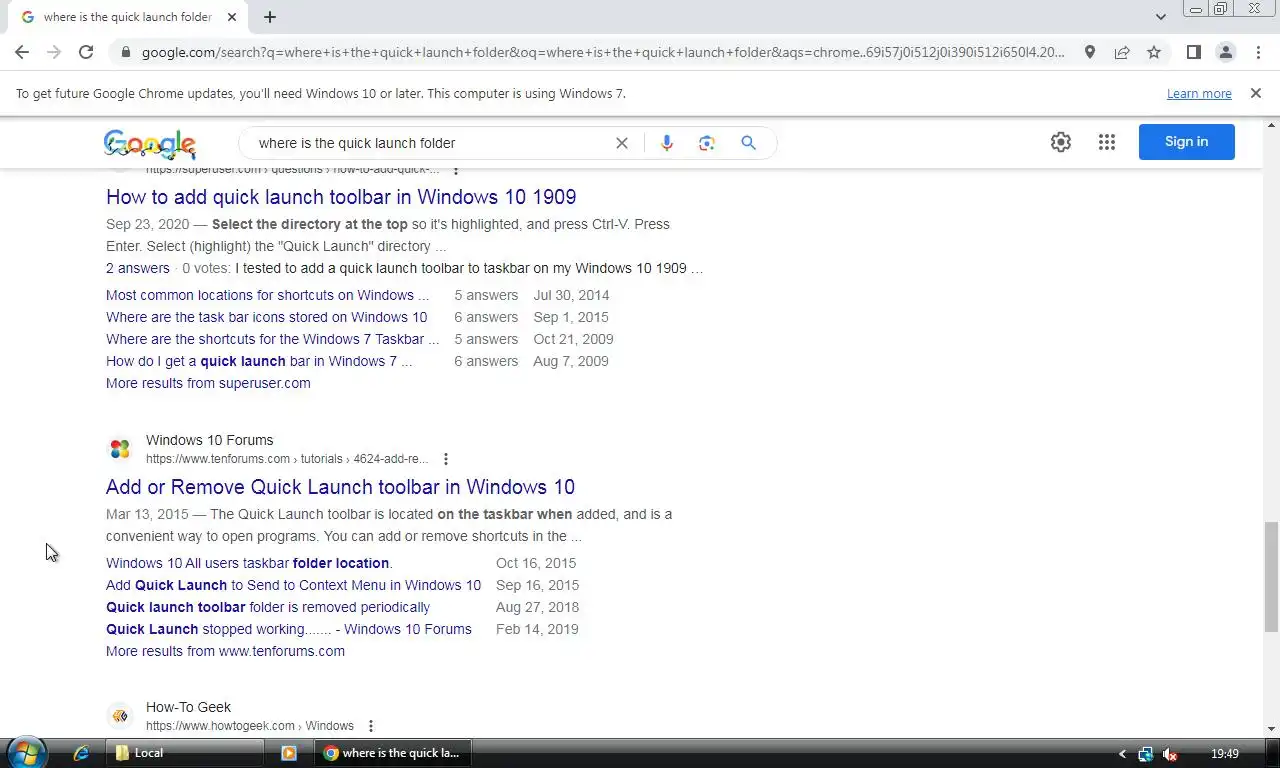The width and height of the screenshot is (1280, 768).
Task: Bookmark this page with star icon
Action: tap(1154, 52)
